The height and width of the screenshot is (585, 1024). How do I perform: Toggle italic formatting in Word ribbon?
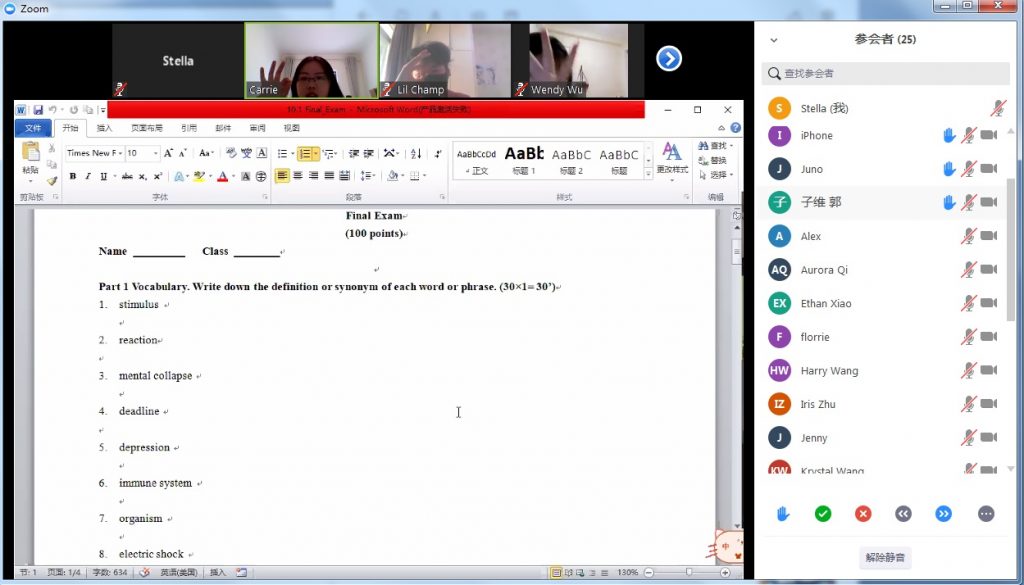(x=88, y=176)
